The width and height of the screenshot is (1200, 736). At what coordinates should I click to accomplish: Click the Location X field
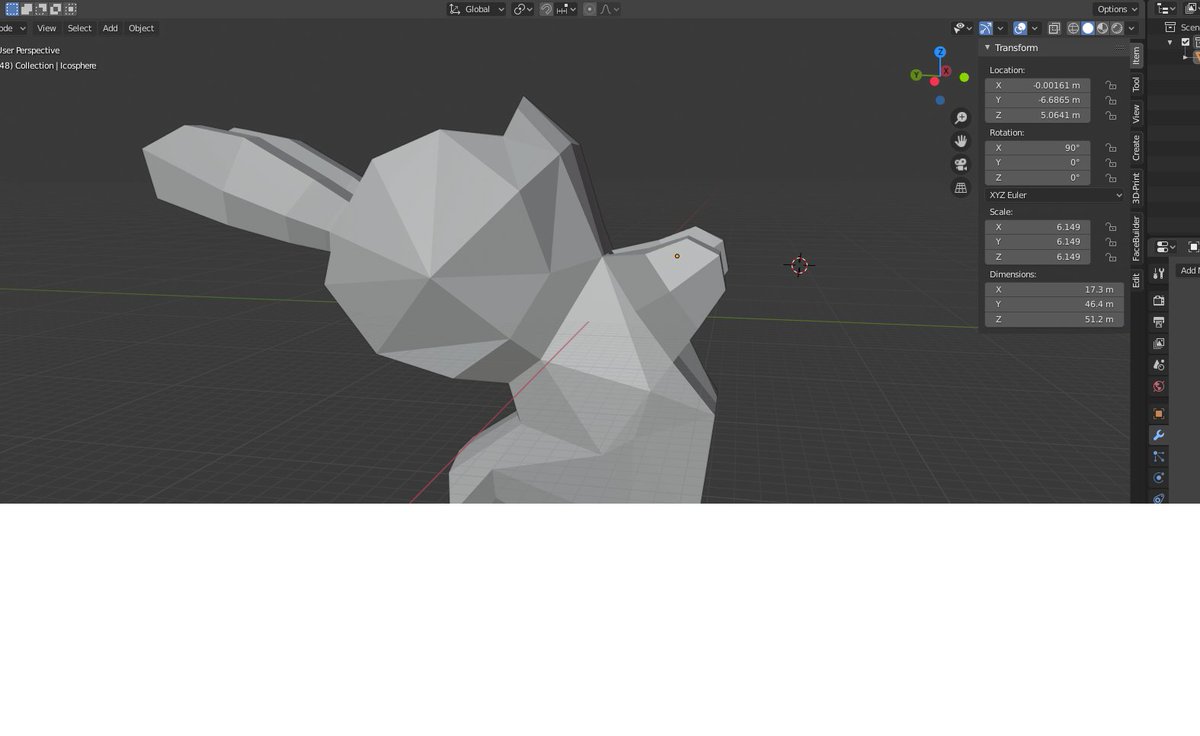[x=1037, y=85]
